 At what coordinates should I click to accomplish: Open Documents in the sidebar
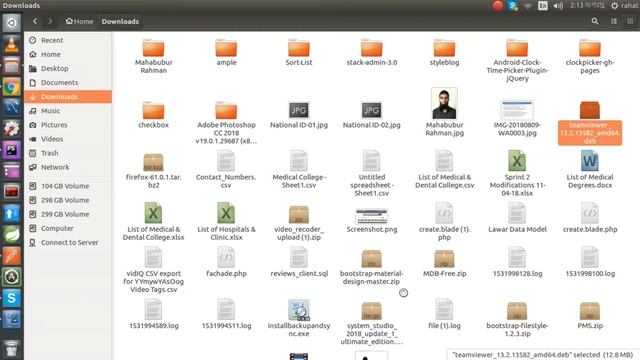click(68, 82)
